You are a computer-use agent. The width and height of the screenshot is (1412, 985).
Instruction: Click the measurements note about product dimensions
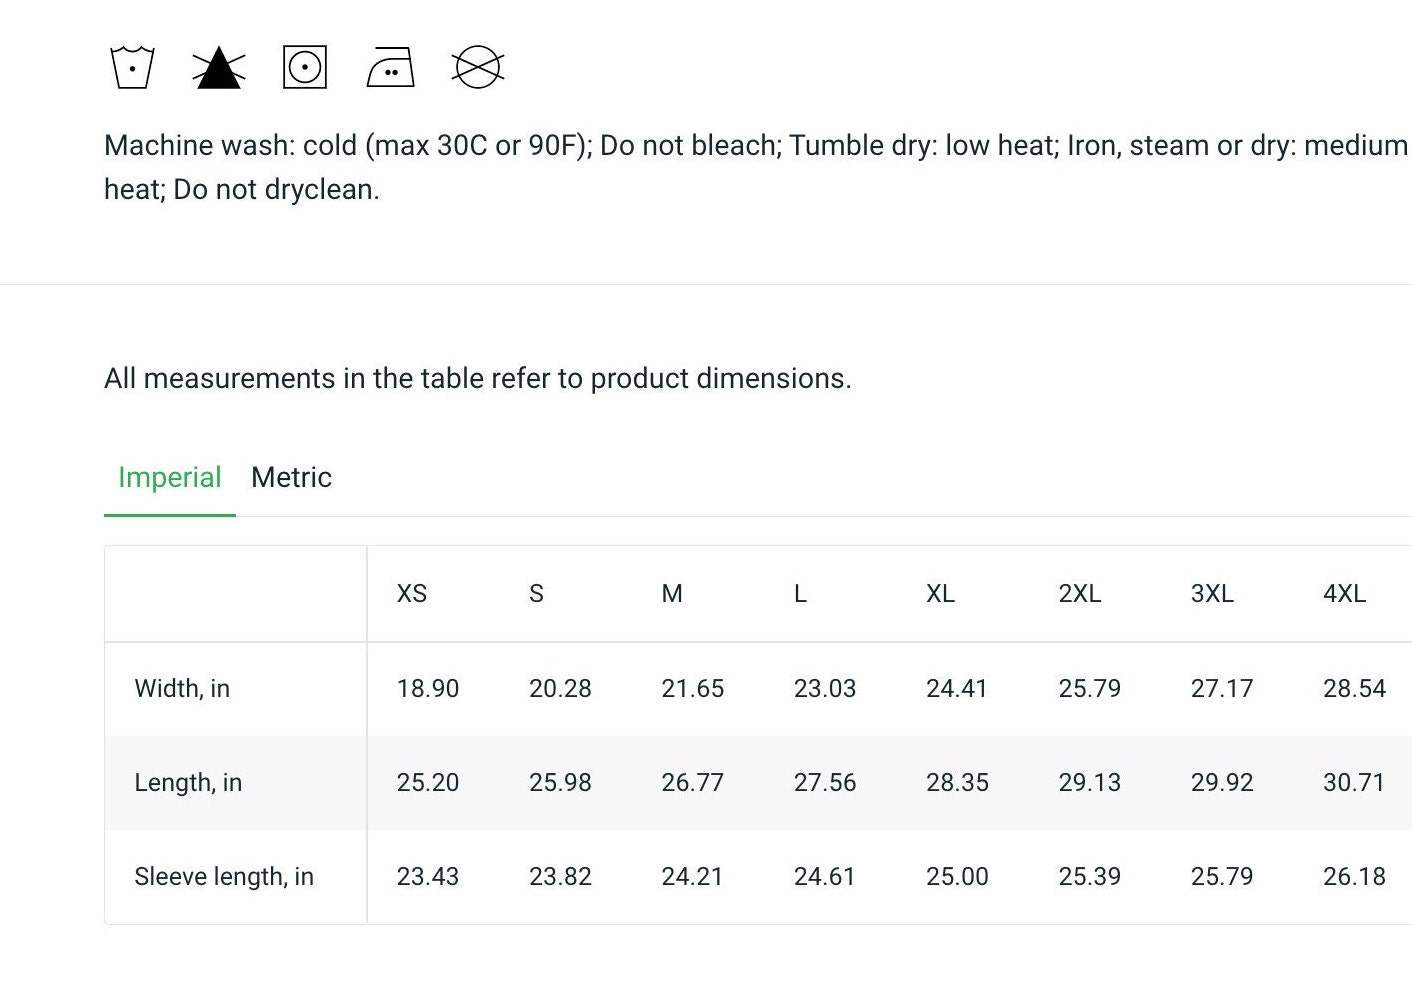tap(478, 378)
